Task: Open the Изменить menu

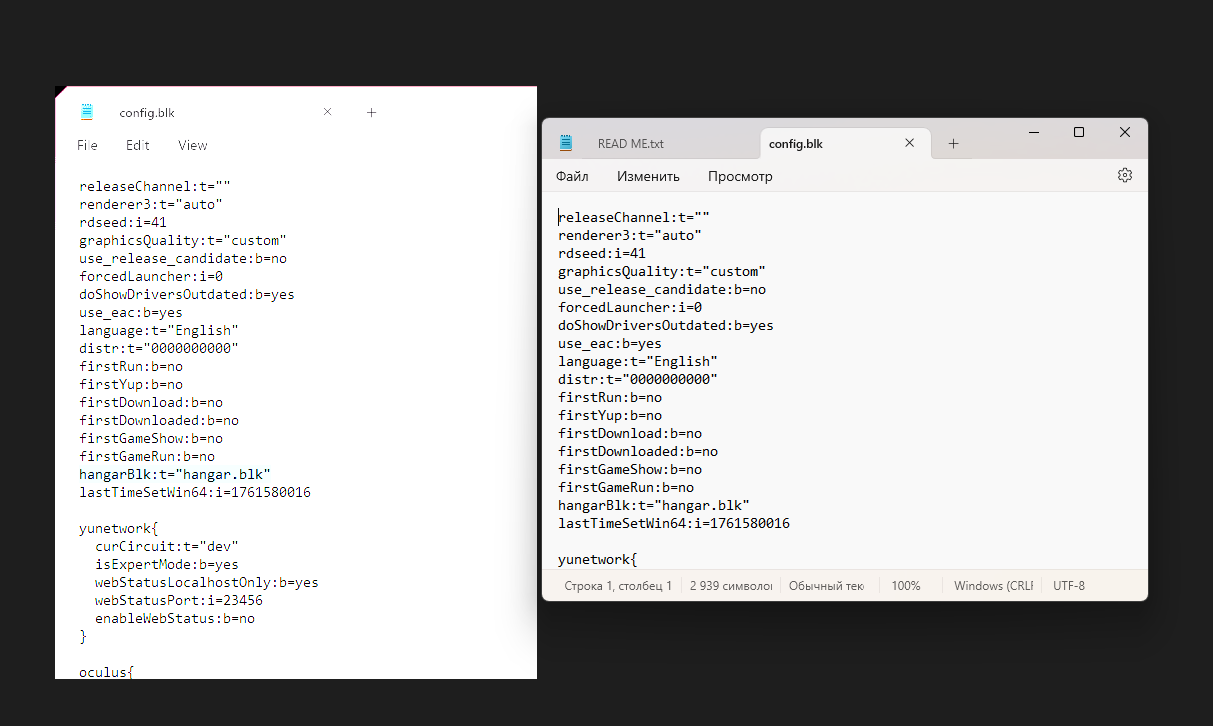Action: pyautogui.click(x=648, y=176)
